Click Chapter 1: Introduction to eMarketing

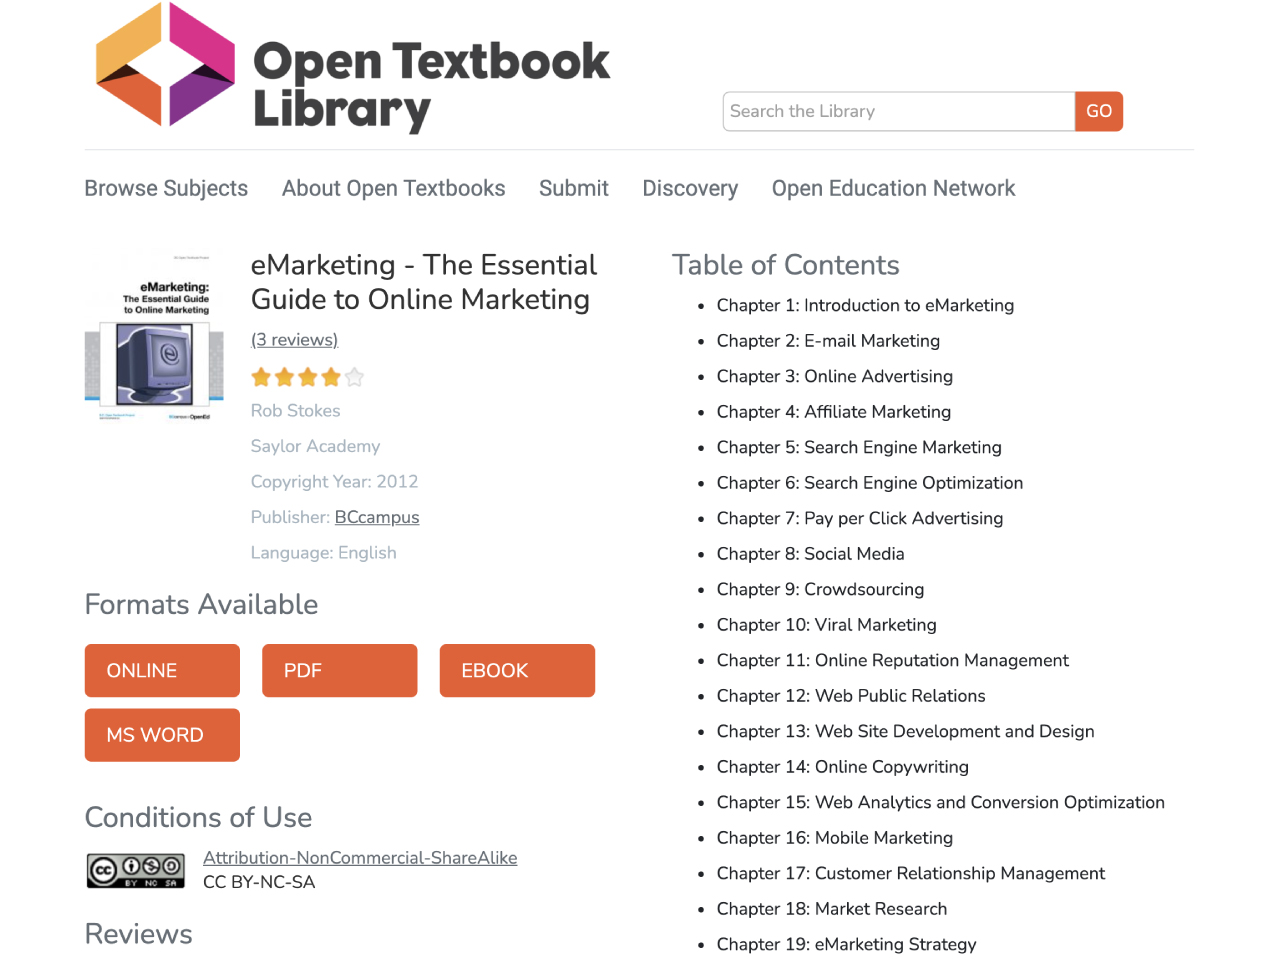[x=865, y=305]
